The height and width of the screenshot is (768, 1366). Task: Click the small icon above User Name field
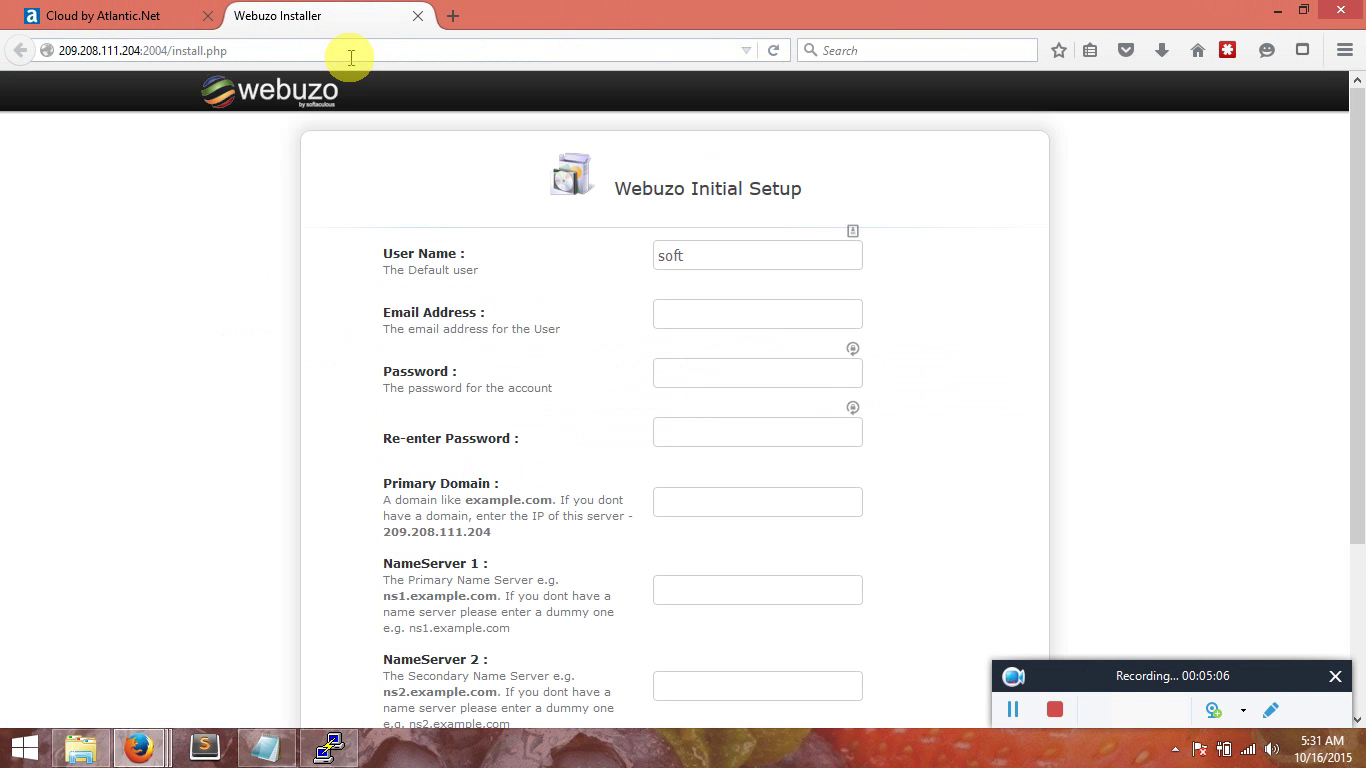click(853, 231)
